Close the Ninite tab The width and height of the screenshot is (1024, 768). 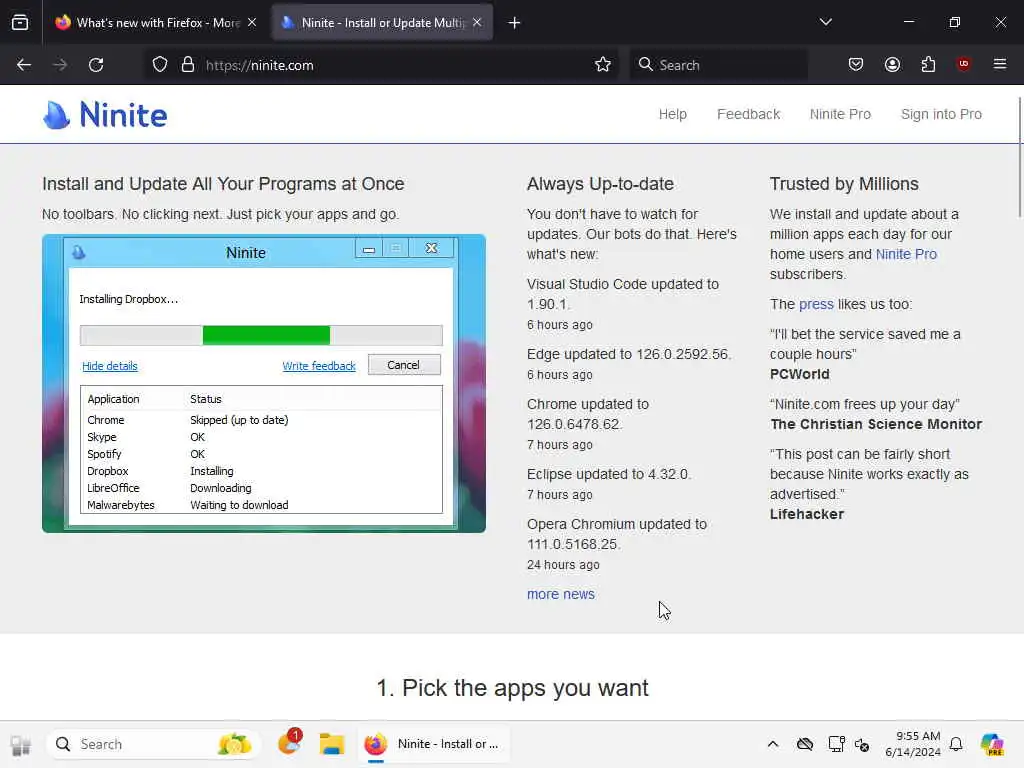[x=477, y=22]
